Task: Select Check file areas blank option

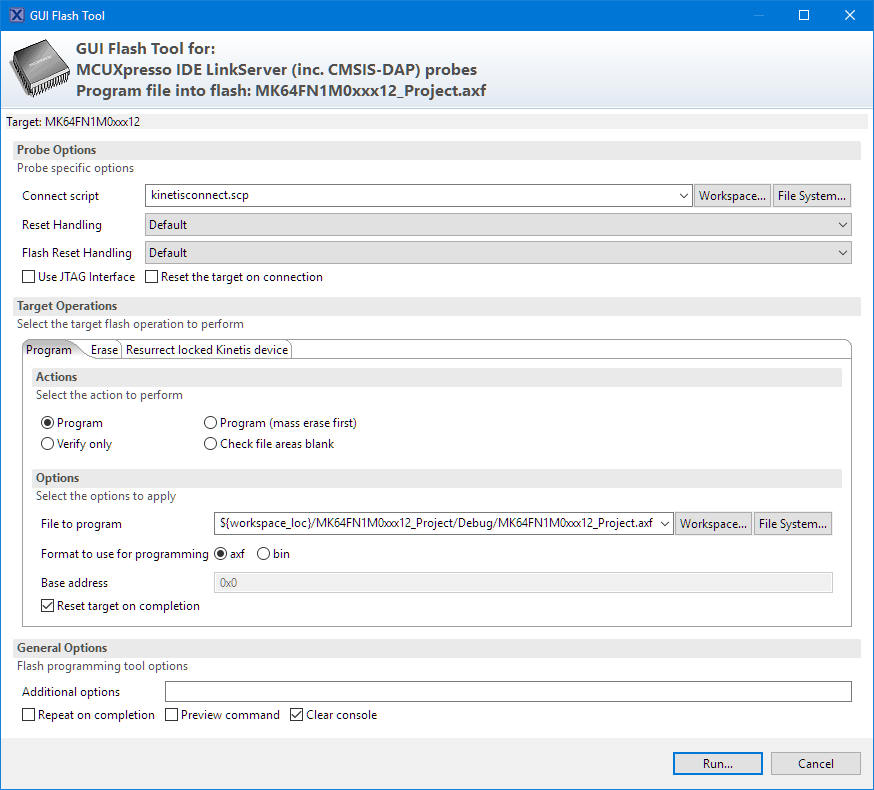Action: pos(211,444)
